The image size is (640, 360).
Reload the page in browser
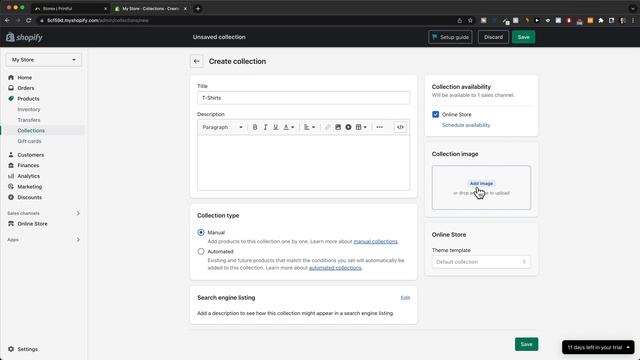point(29,20)
